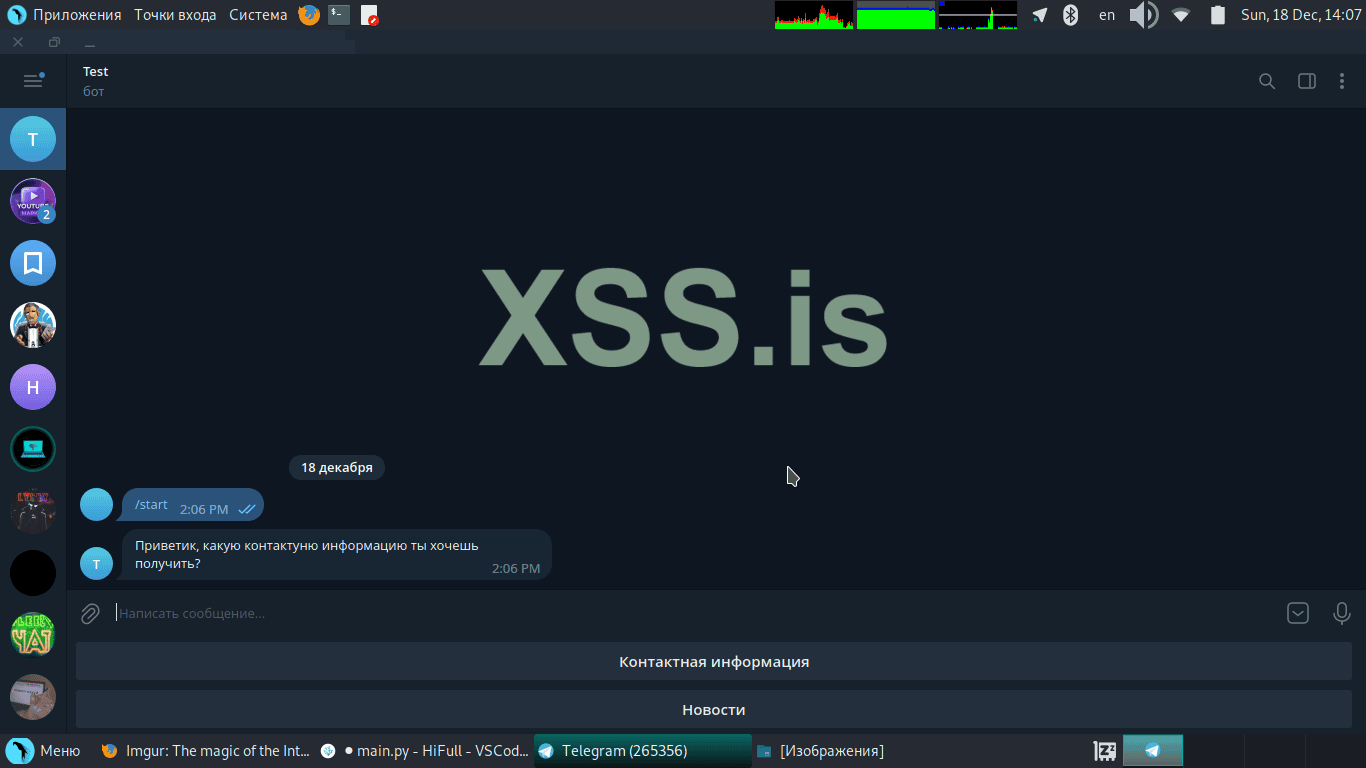Click the Telegram tray icon in top panel
Viewport: 1366px width, 768px height.
(x=1040, y=15)
